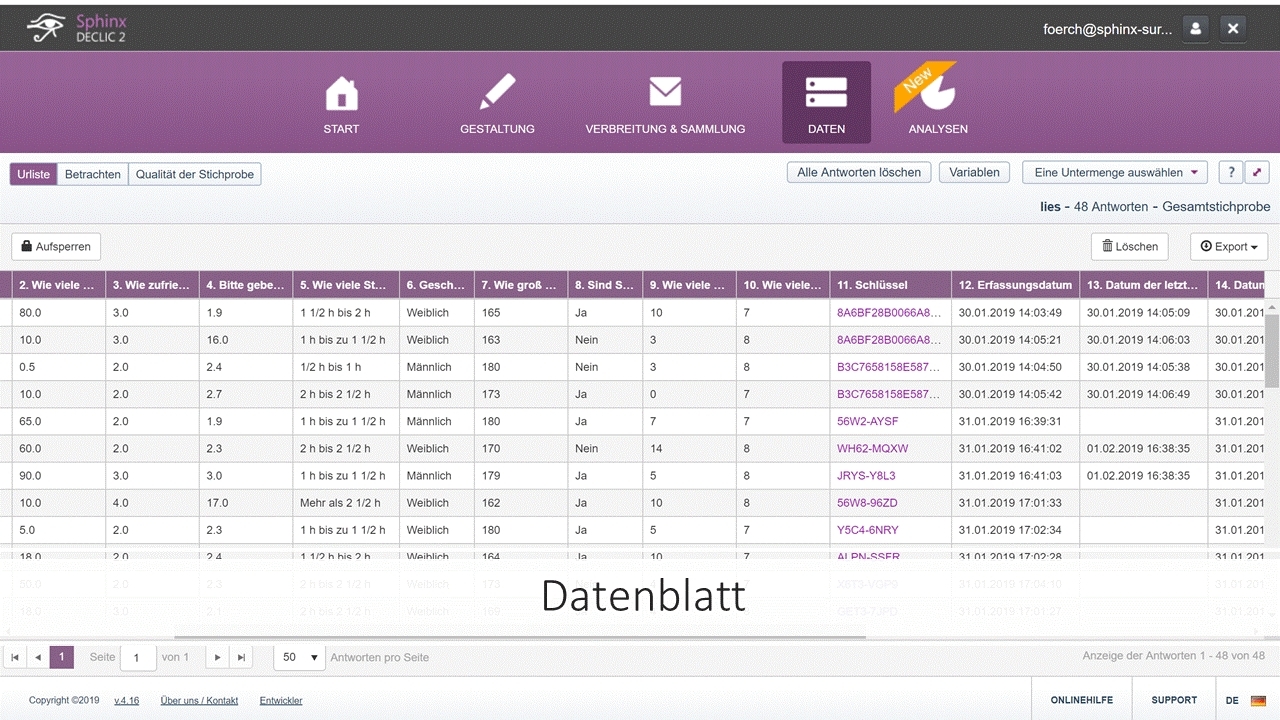
Task: Open key link 56W8-96ZD
Action: pos(867,503)
